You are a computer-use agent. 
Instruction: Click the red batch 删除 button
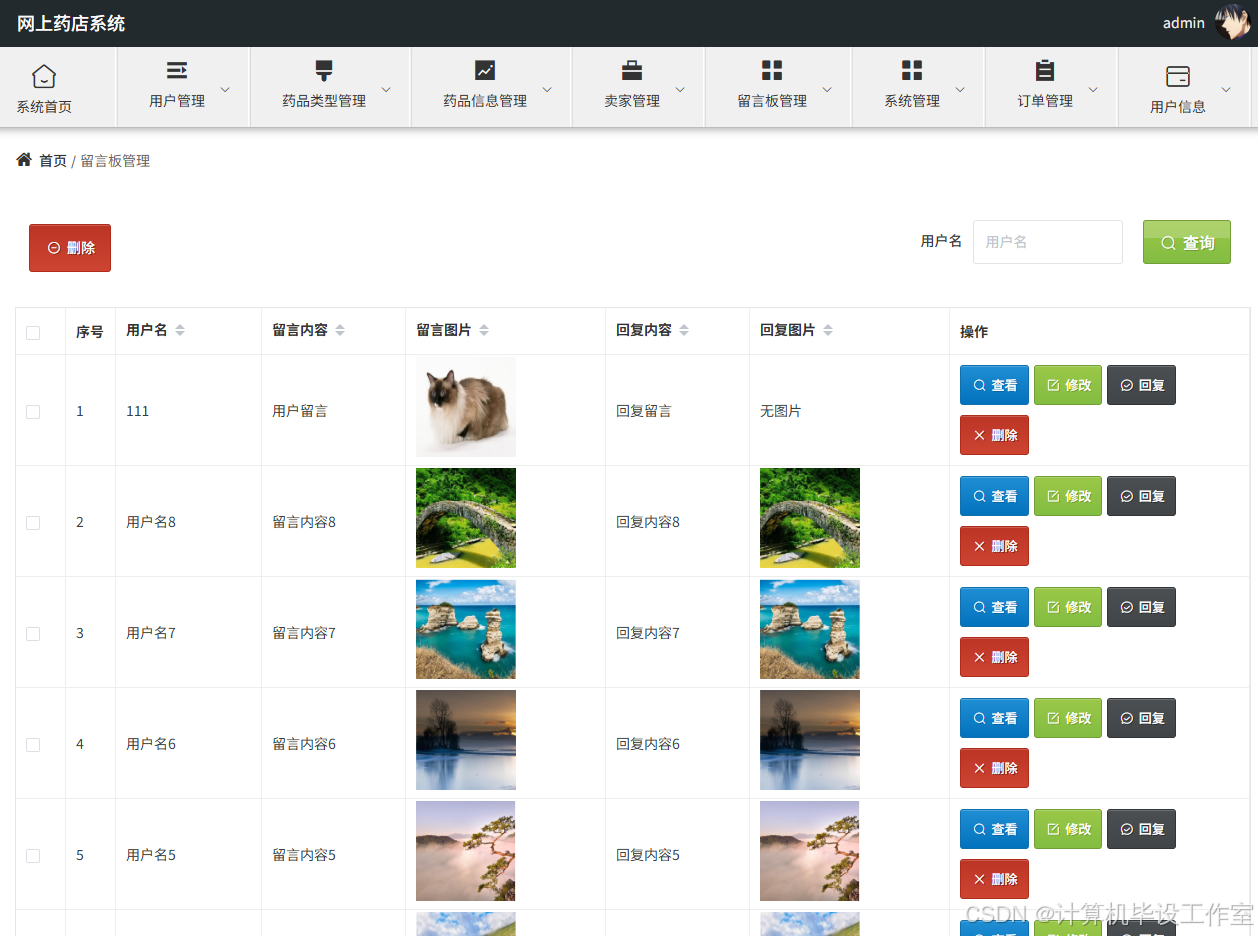click(70, 248)
